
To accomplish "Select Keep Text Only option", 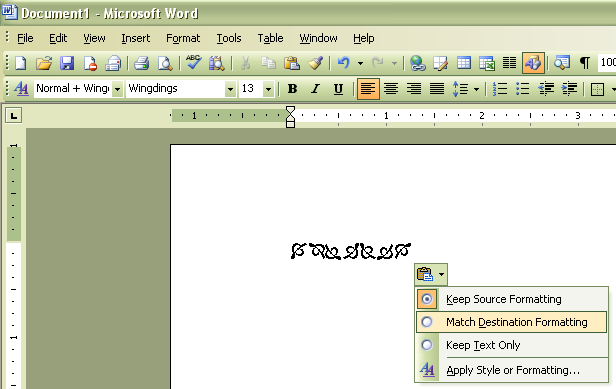I will 511,345.
